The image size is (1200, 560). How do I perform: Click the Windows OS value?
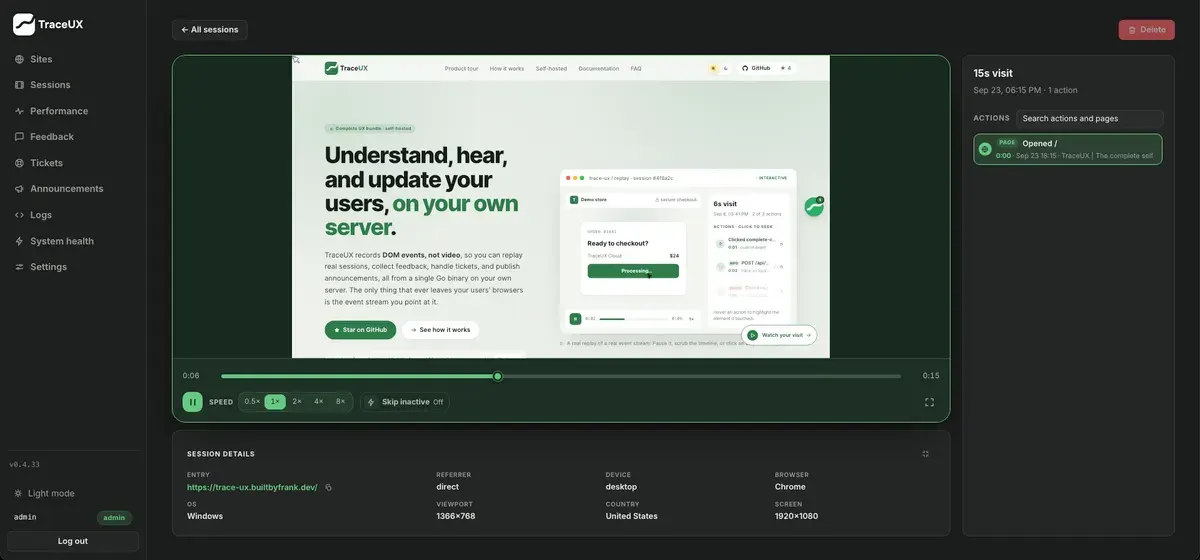(x=205, y=516)
